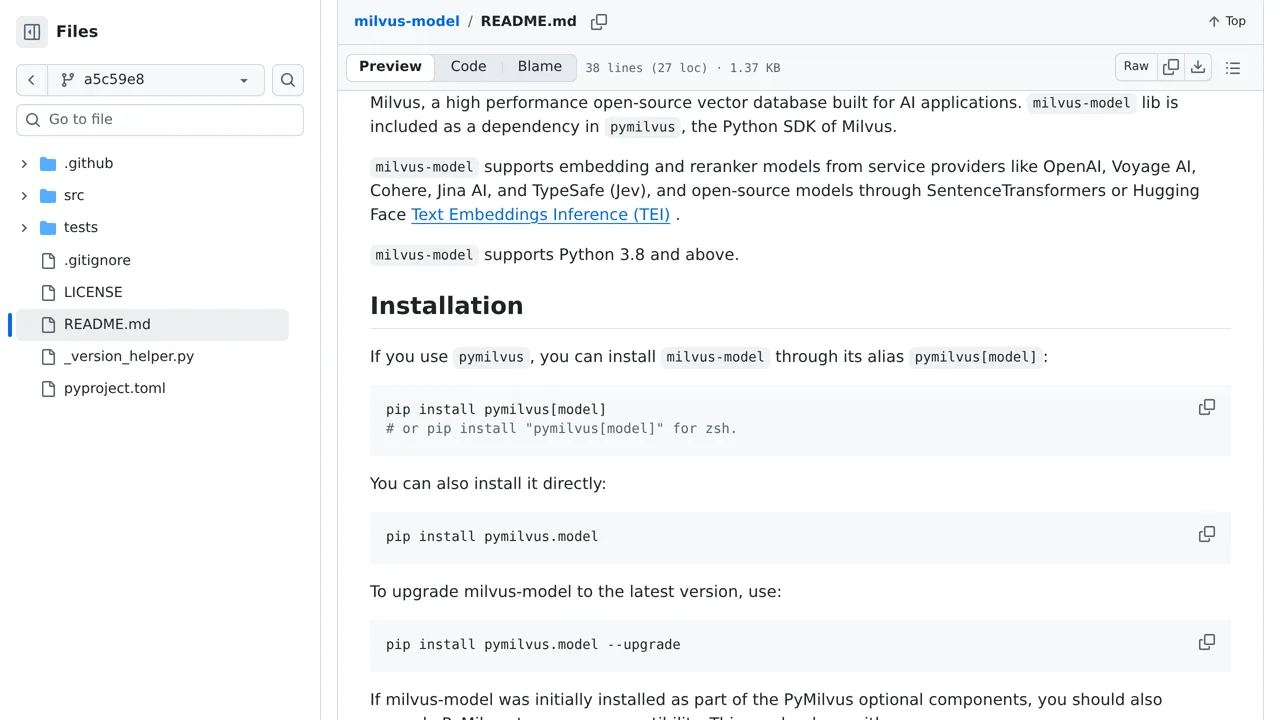
Task: Open the src folder in tree
Action: (74, 195)
